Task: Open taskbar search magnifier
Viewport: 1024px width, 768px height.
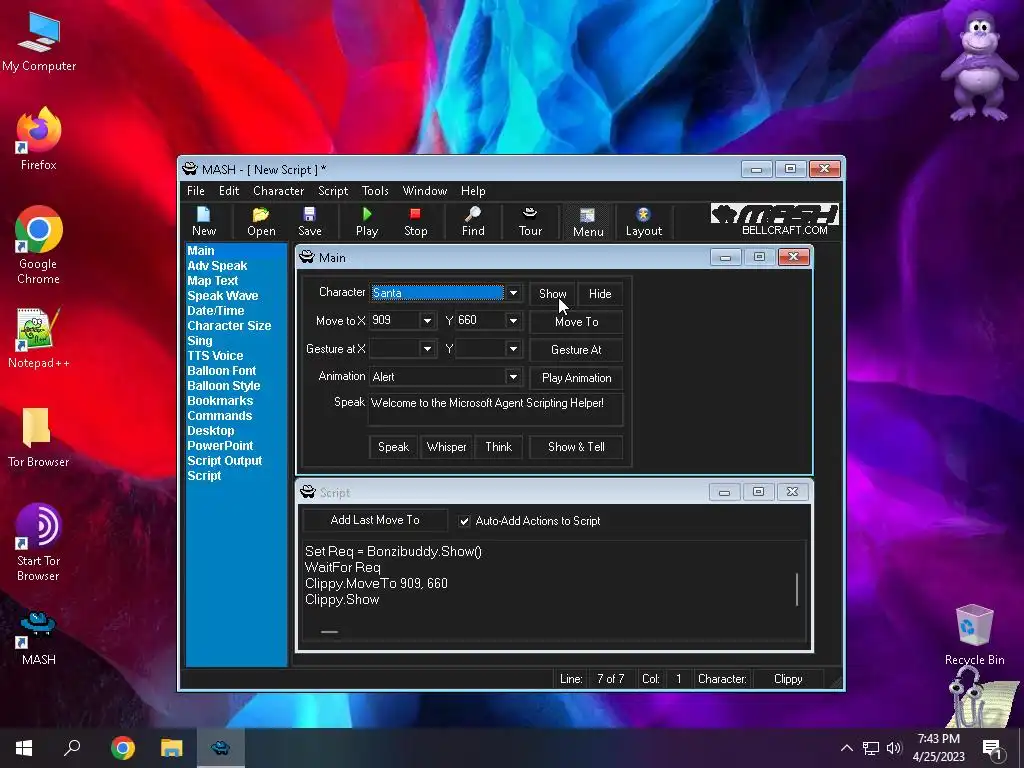Action: 72,748
